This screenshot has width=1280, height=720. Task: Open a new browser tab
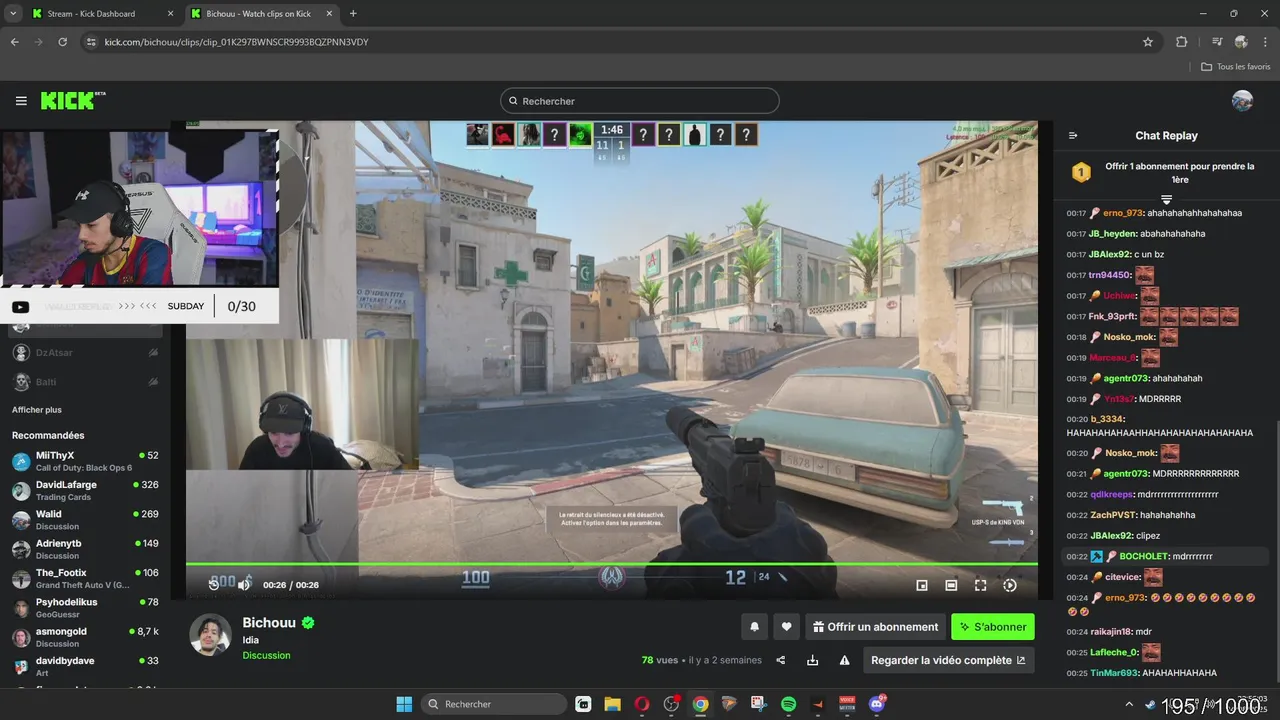tap(353, 14)
